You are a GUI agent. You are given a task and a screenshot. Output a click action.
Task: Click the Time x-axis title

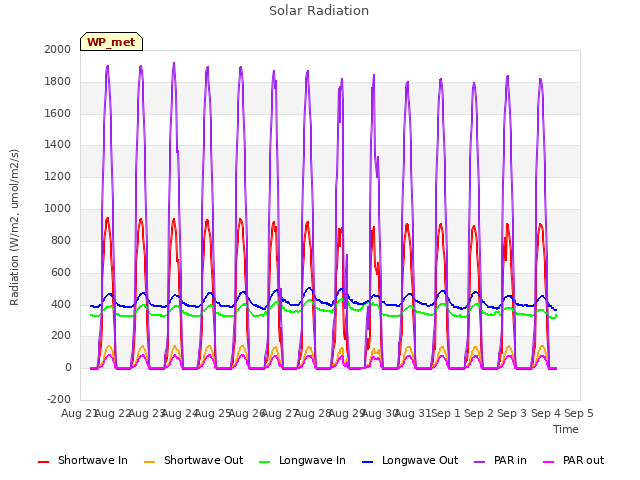click(566, 429)
